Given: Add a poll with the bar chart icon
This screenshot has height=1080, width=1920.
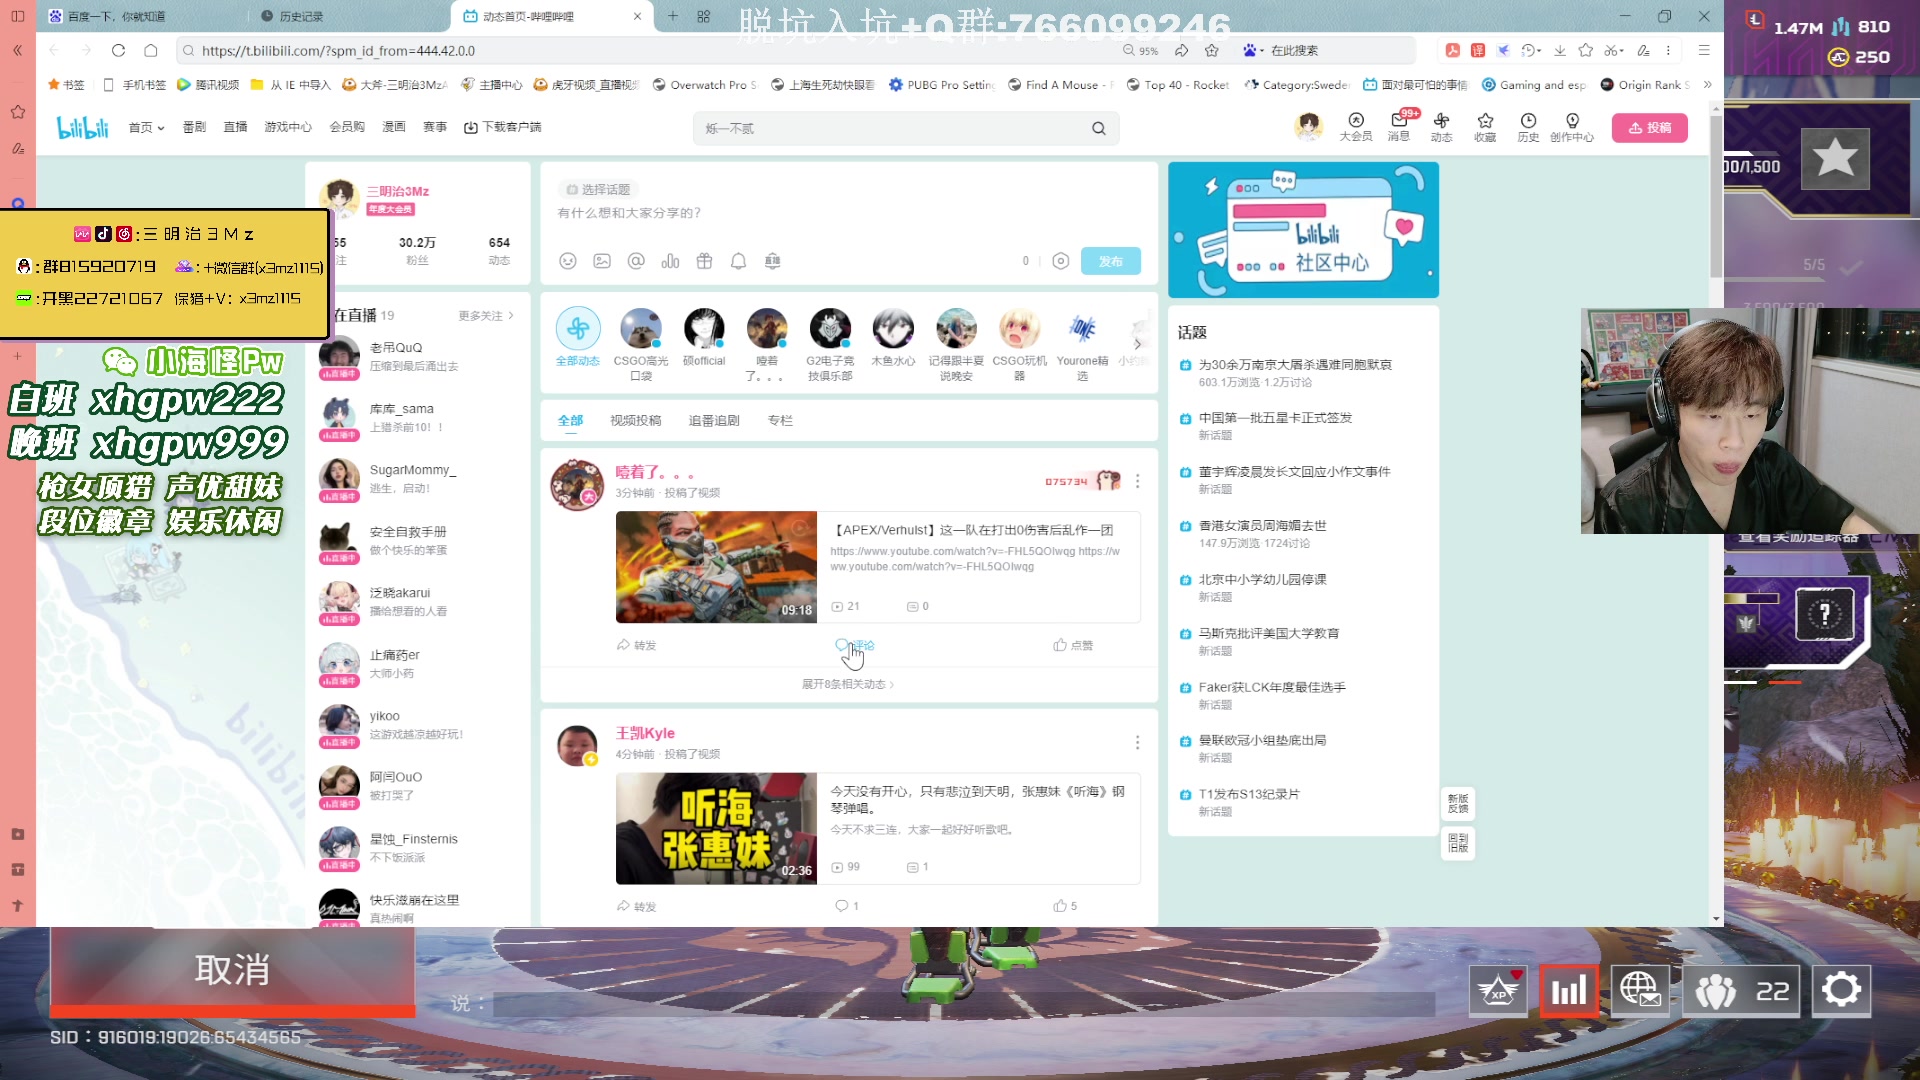Looking at the screenshot, I should (670, 261).
